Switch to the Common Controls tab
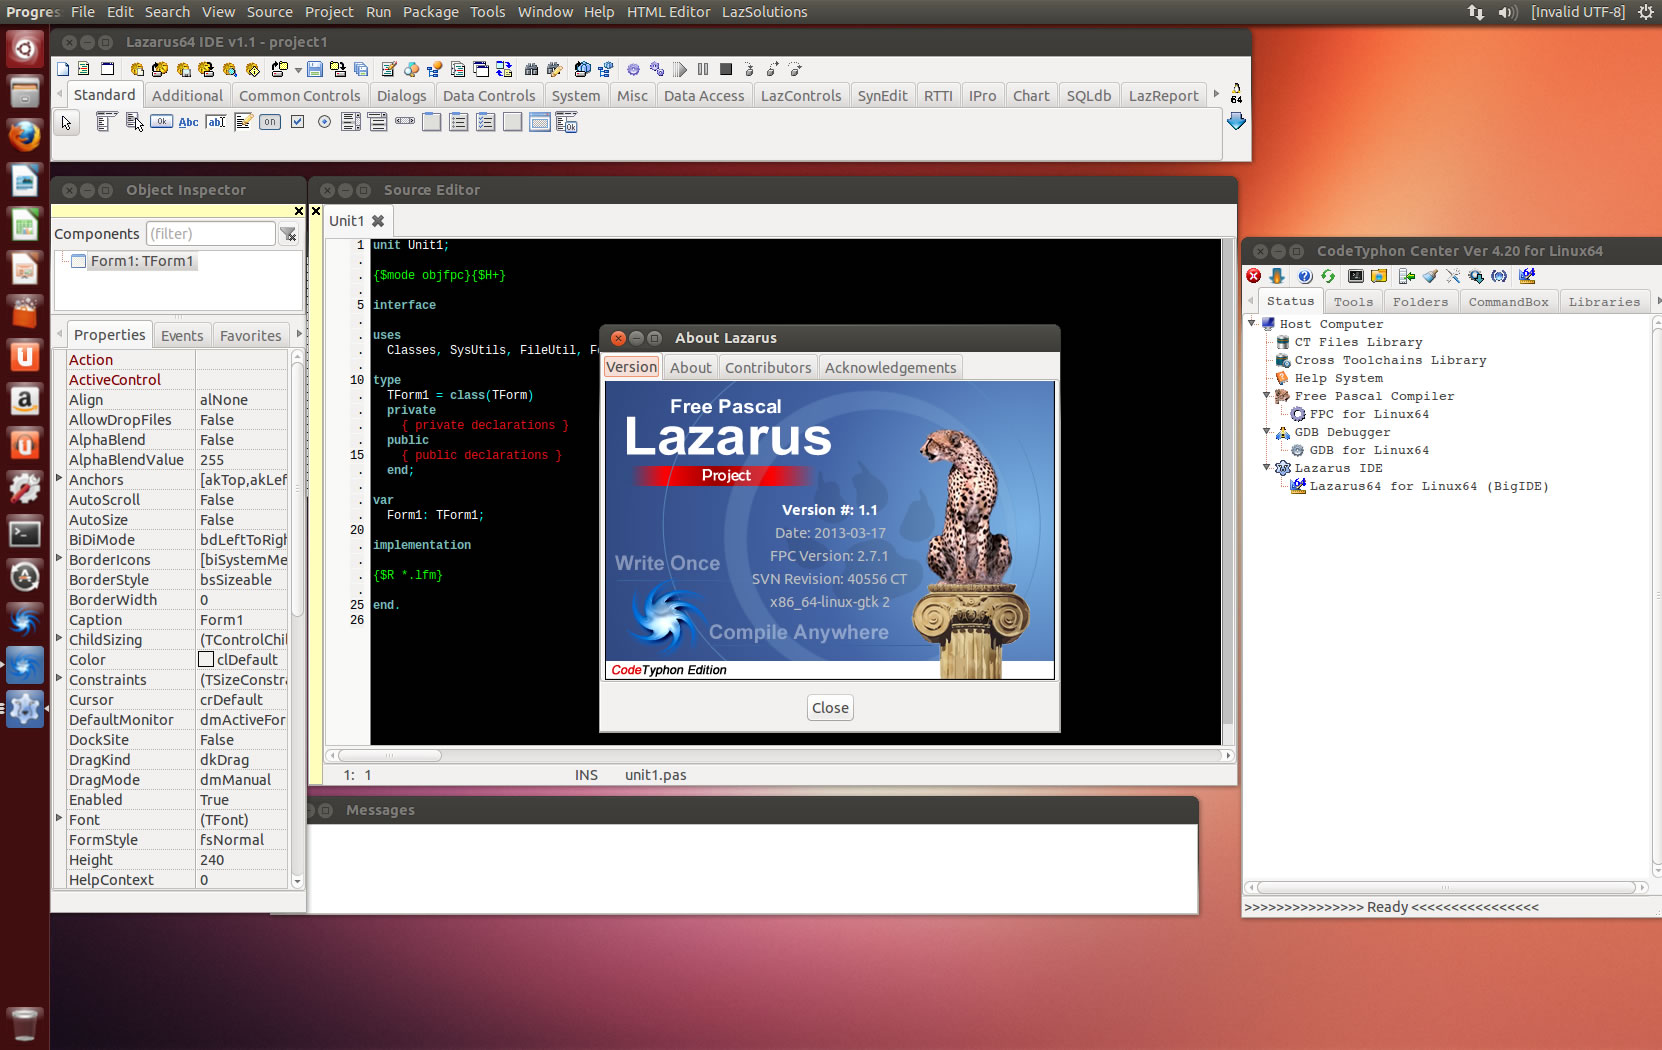 pos(299,95)
